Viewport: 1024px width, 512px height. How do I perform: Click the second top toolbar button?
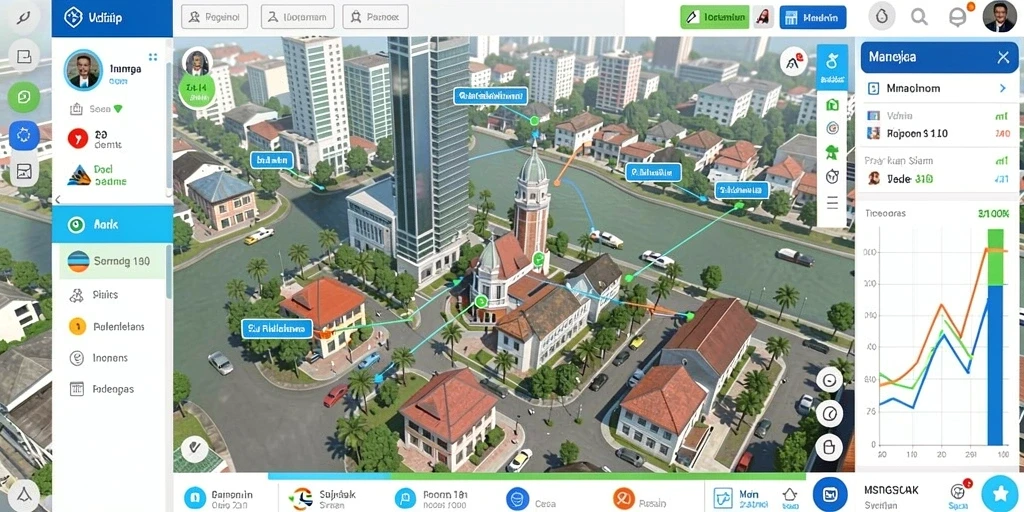(x=297, y=16)
